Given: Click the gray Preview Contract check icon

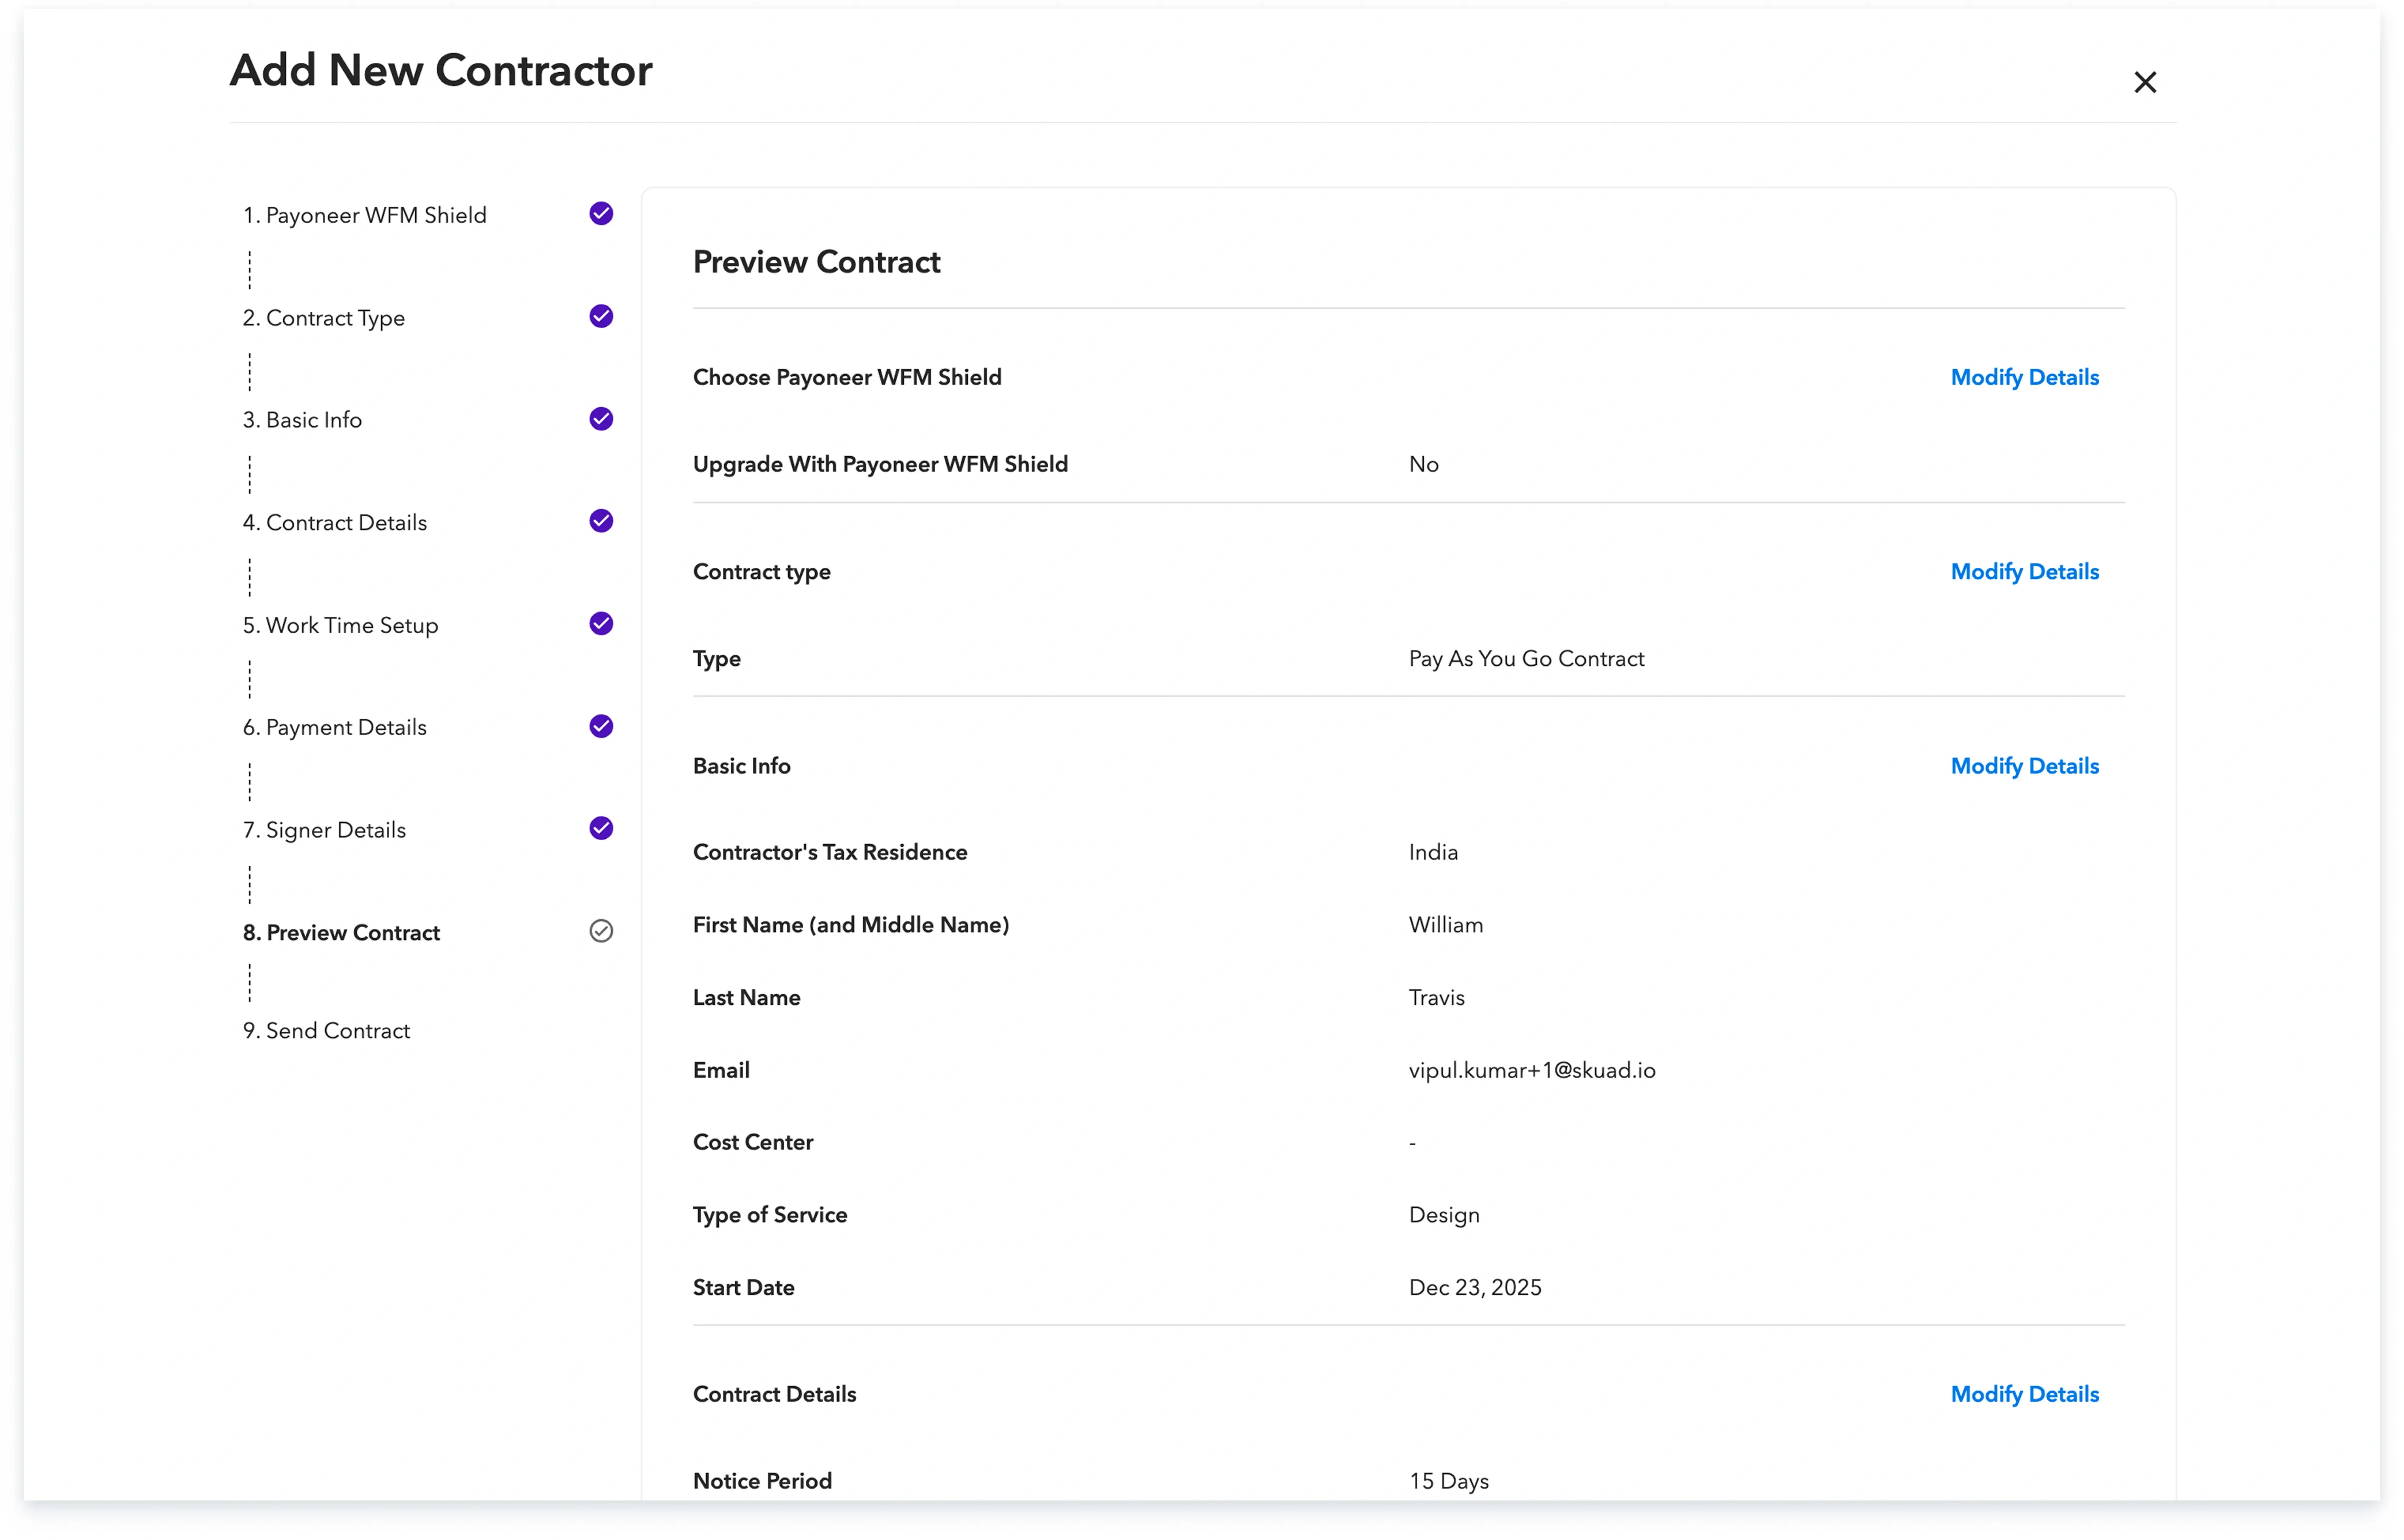Looking at the screenshot, I should 601,931.
